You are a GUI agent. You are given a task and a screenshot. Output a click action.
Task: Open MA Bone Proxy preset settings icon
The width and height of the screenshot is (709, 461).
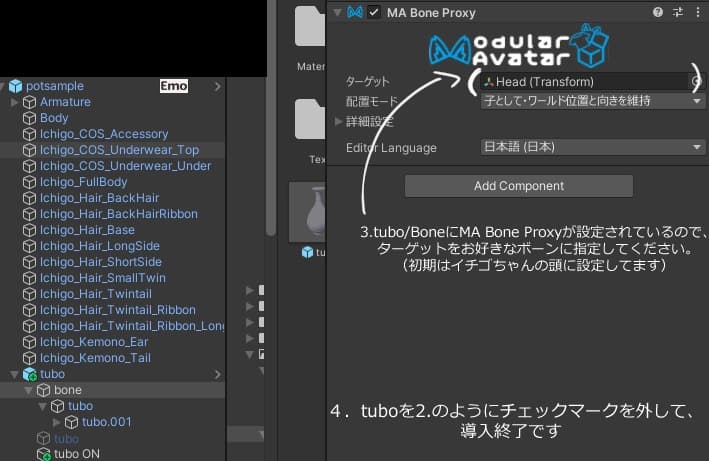point(678,12)
